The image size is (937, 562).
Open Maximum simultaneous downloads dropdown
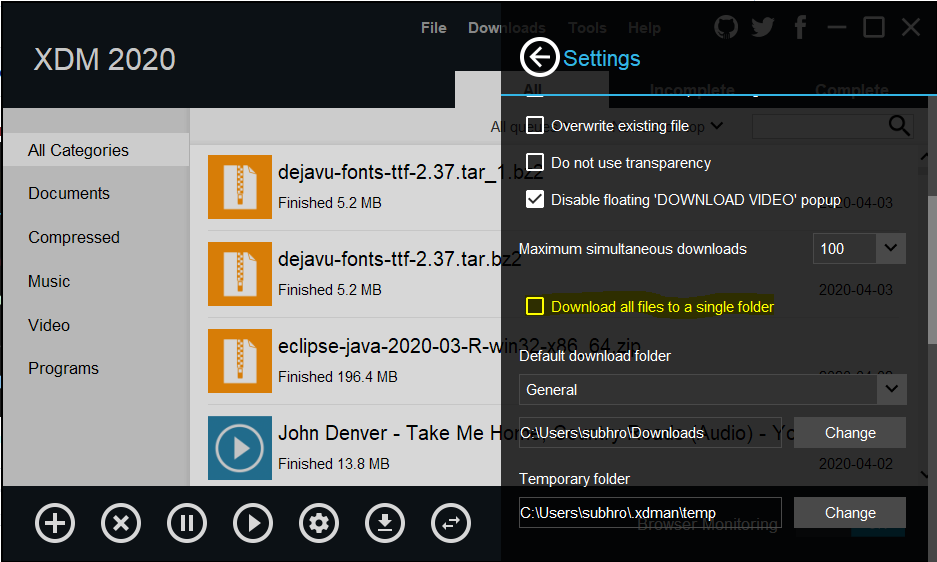pyautogui.click(x=890, y=248)
